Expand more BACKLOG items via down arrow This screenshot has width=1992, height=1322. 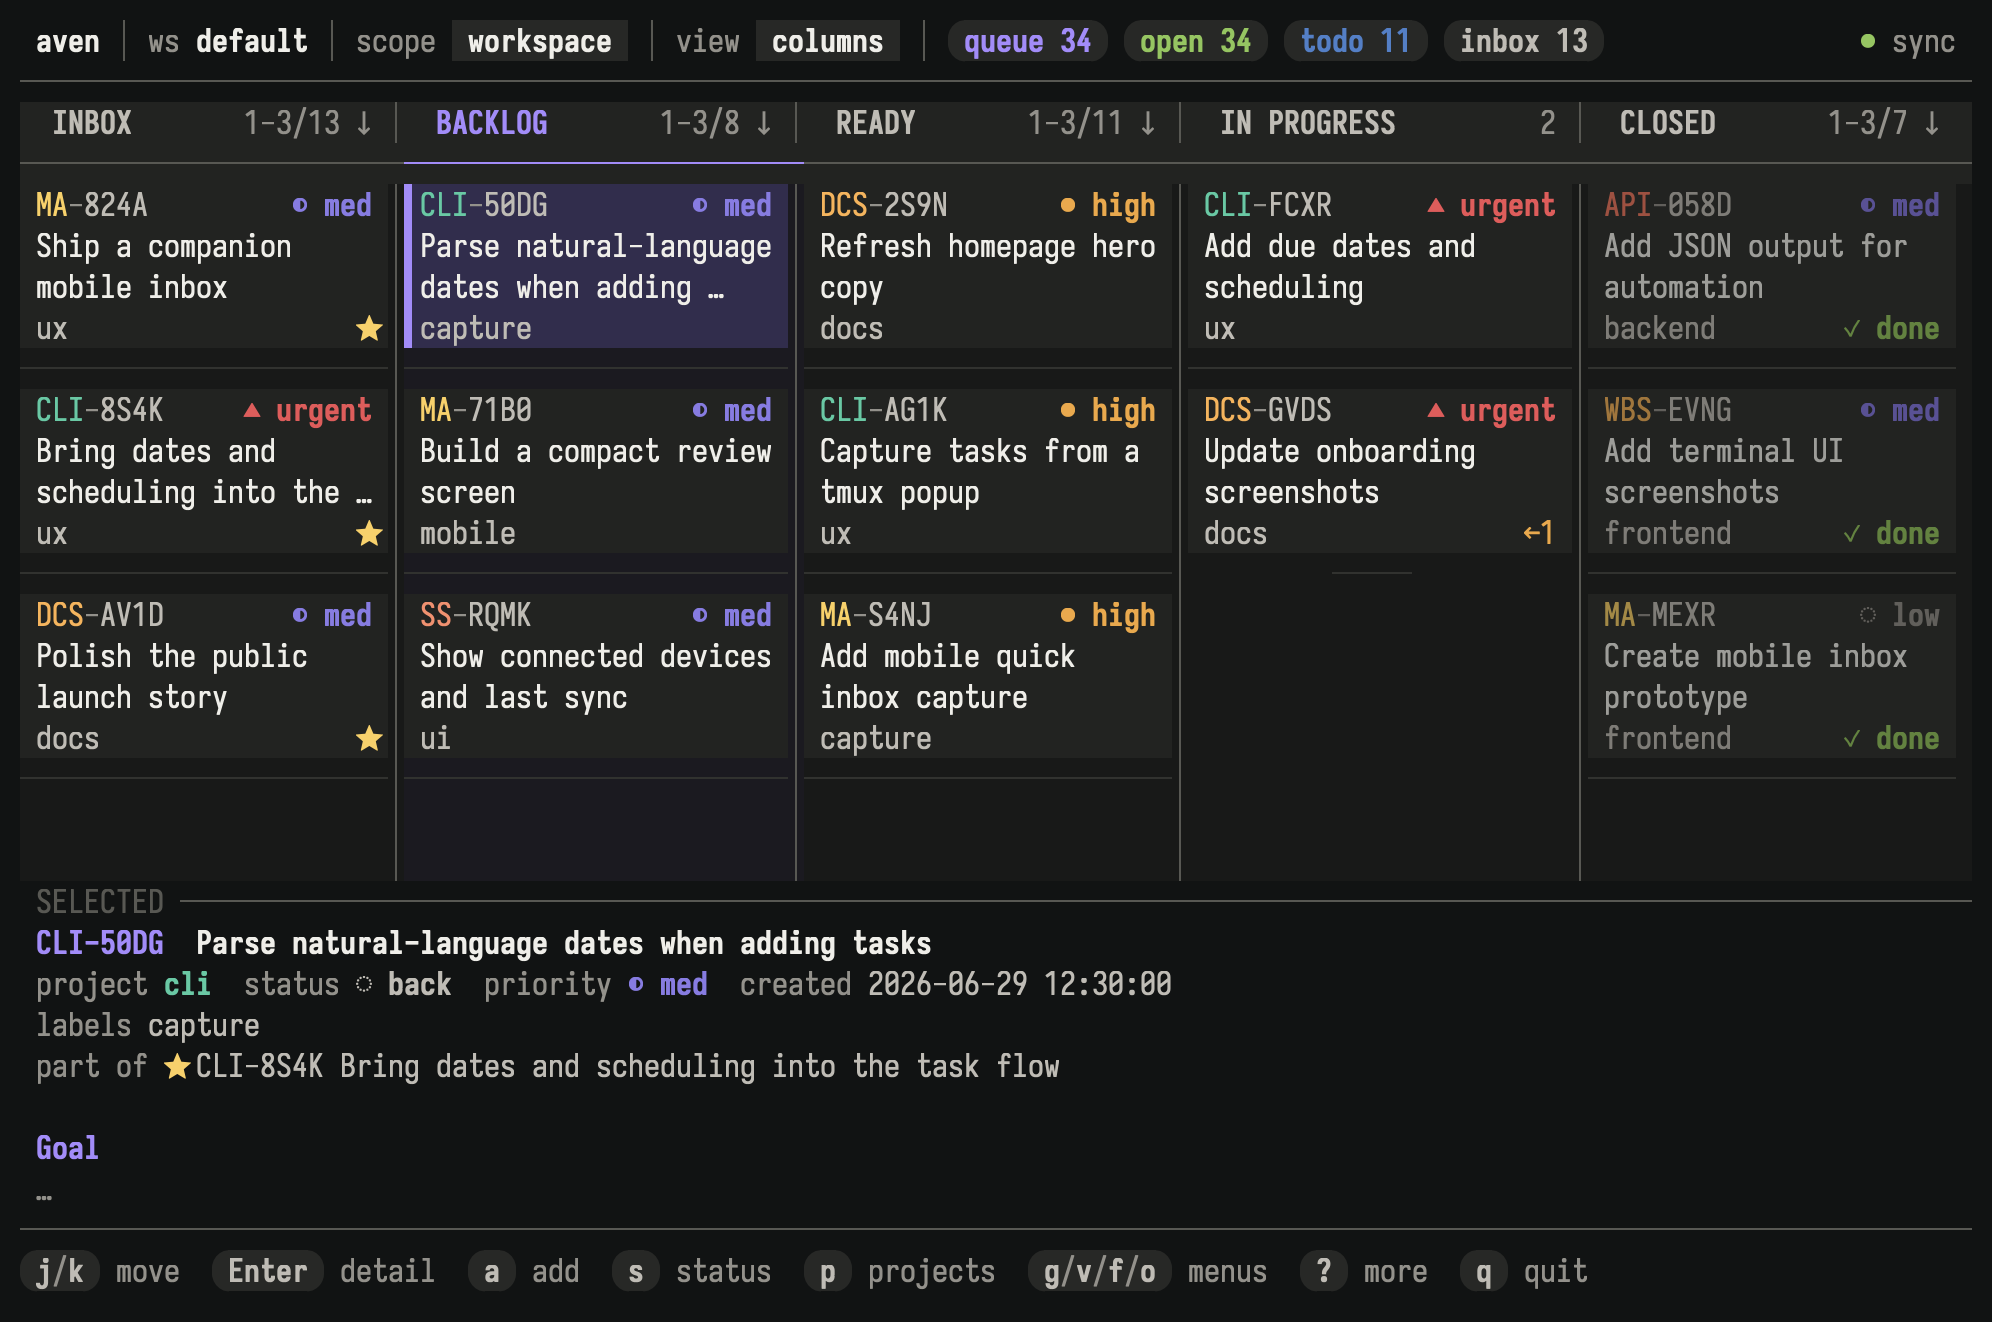pyautogui.click(x=764, y=123)
